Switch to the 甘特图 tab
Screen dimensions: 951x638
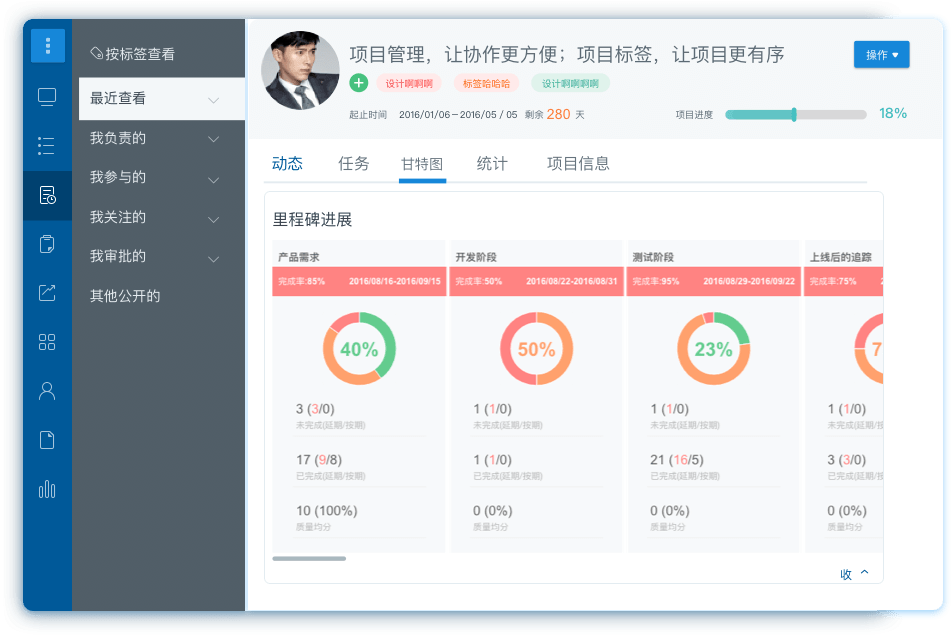(422, 164)
